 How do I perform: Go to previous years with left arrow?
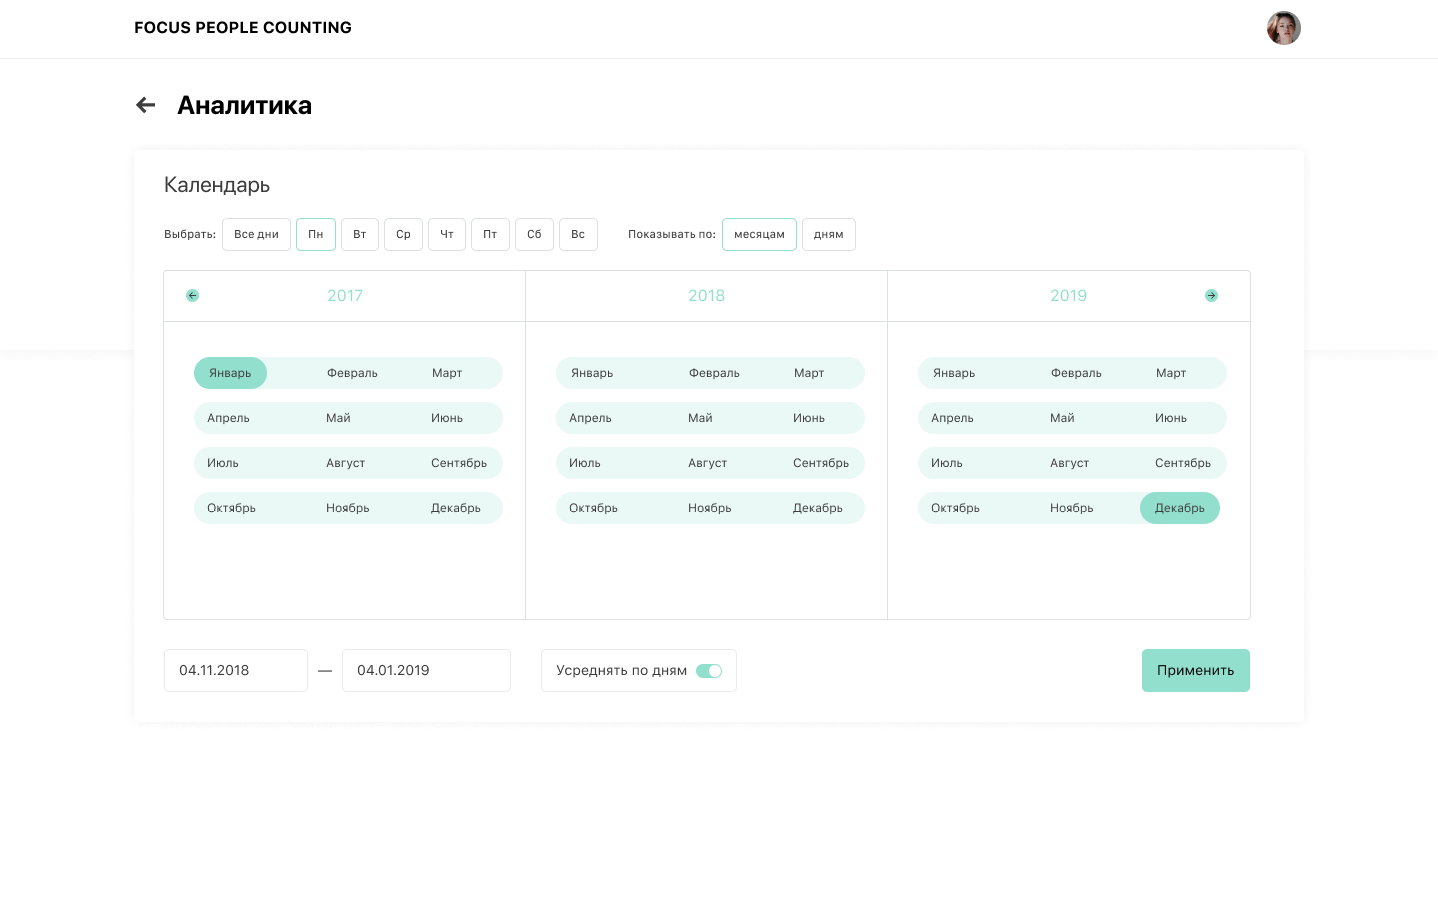coord(193,295)
